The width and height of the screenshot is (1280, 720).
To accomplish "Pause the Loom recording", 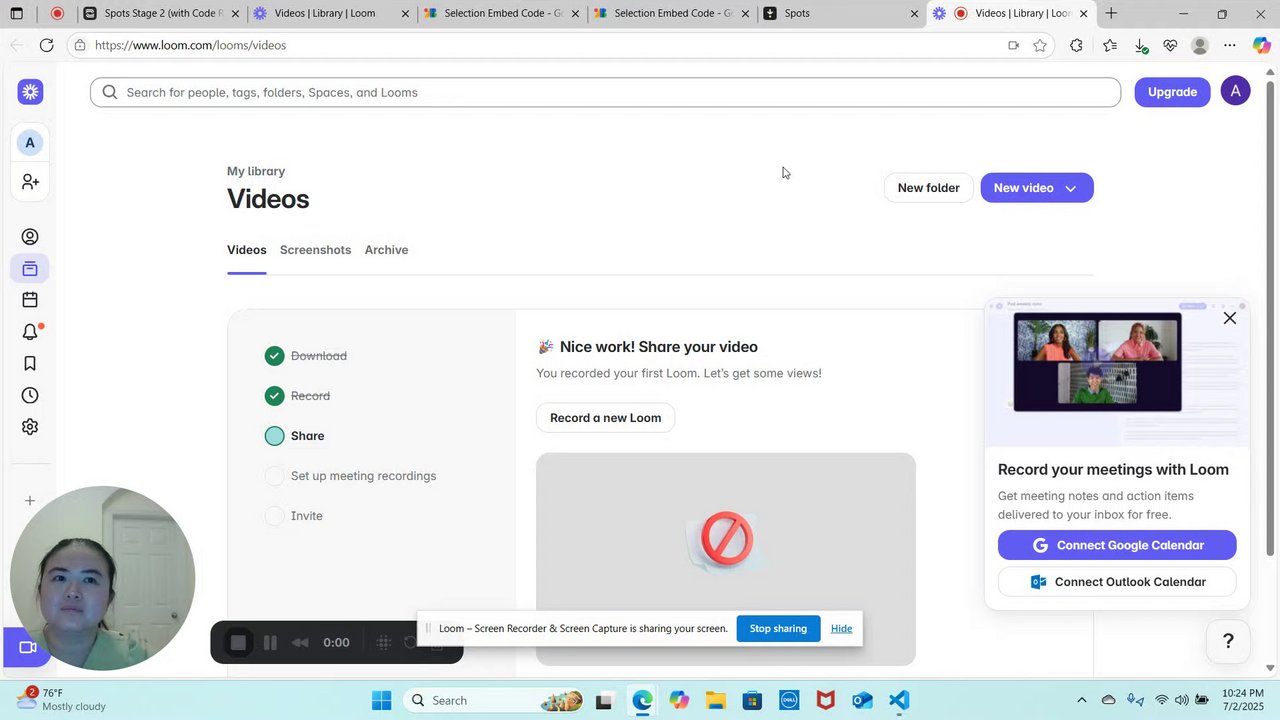I will [x=270, y=643].
